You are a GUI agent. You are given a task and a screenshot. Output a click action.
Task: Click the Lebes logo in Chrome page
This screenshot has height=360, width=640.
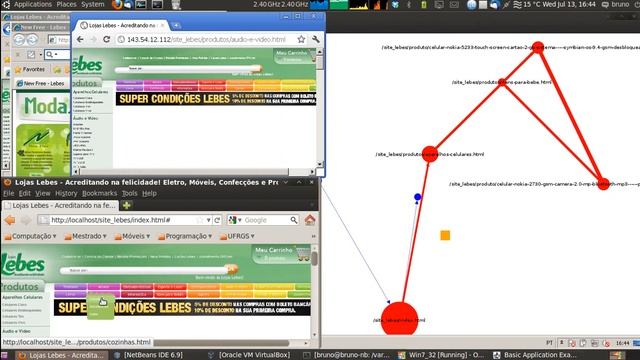[x=88, y=64]
